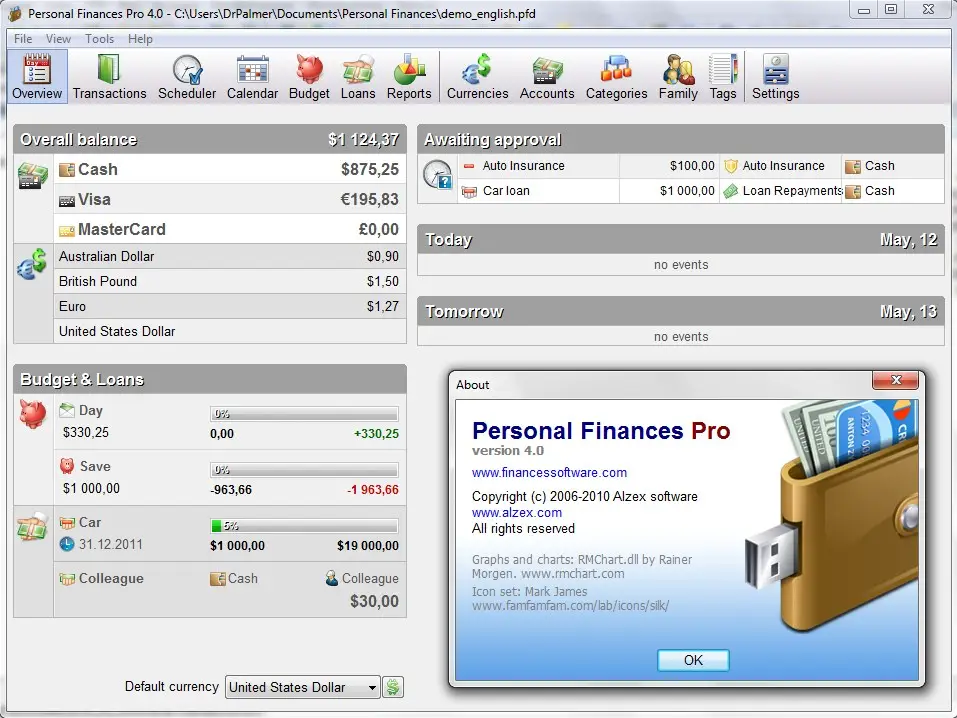Click the piggy bank icon in Budget & Loans
The height and width of the screenshot is (718, 957).
point(33,413)
